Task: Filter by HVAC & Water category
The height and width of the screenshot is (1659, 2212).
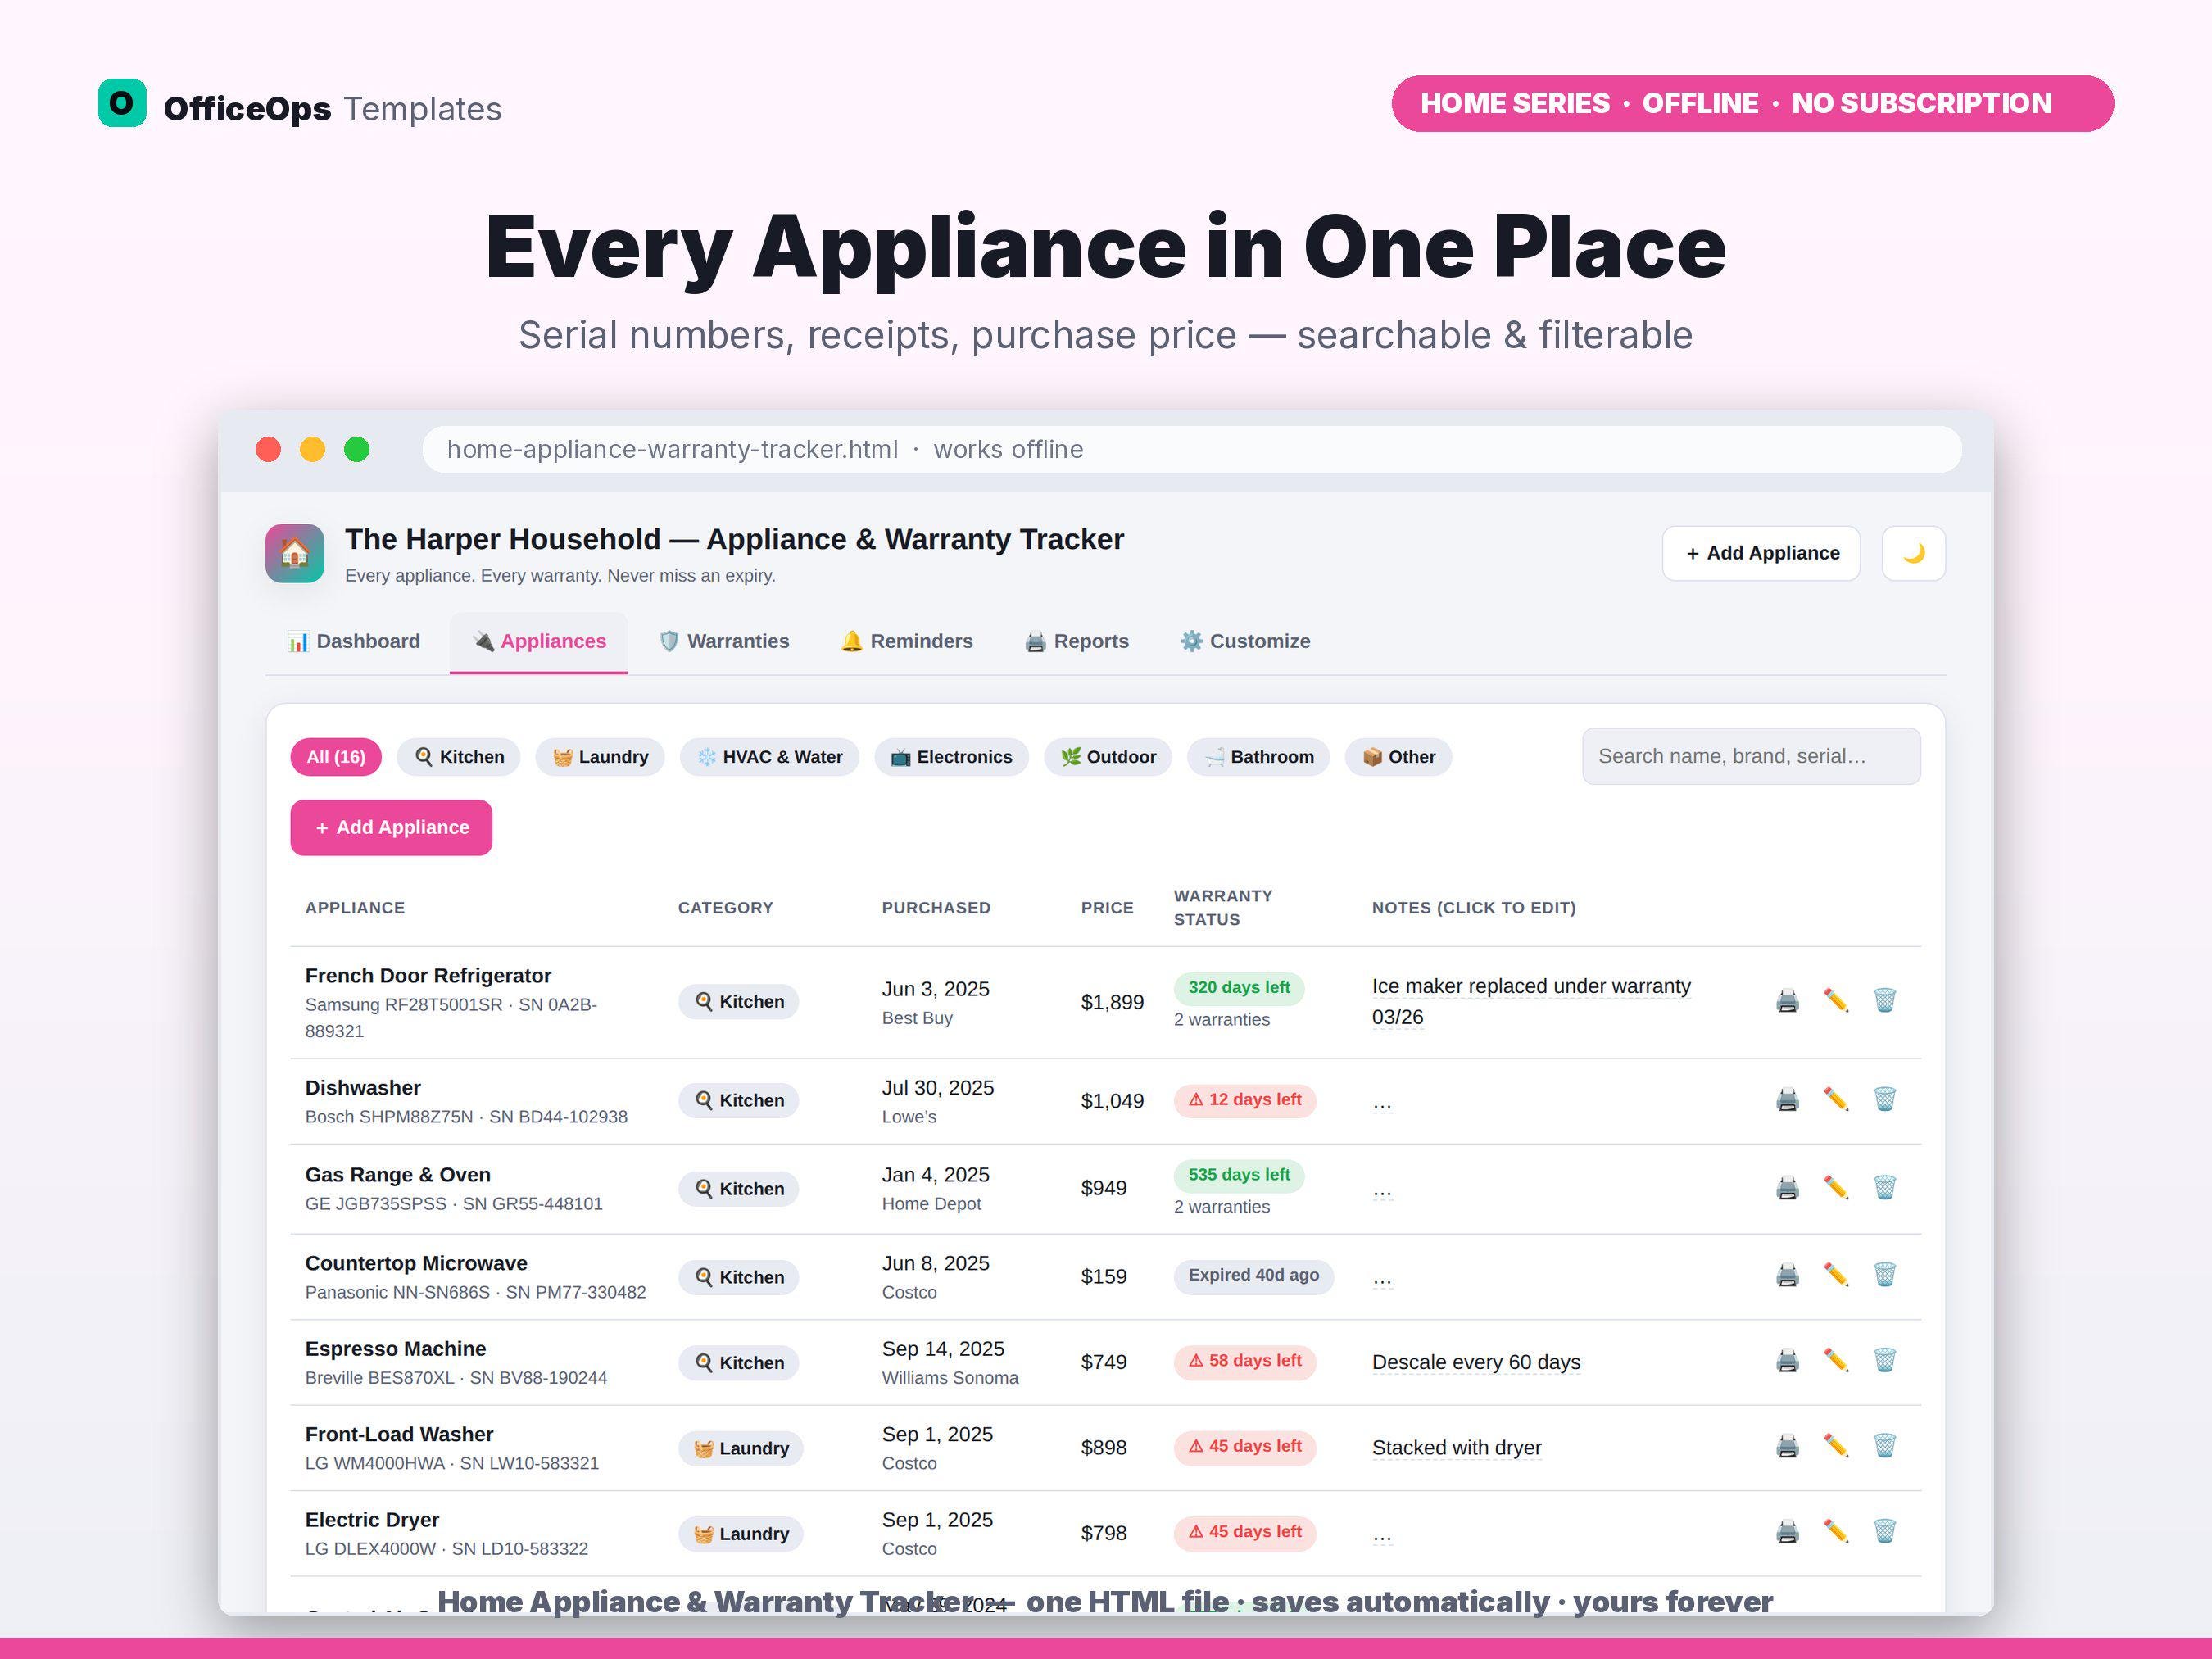Action: click(769, 757)
